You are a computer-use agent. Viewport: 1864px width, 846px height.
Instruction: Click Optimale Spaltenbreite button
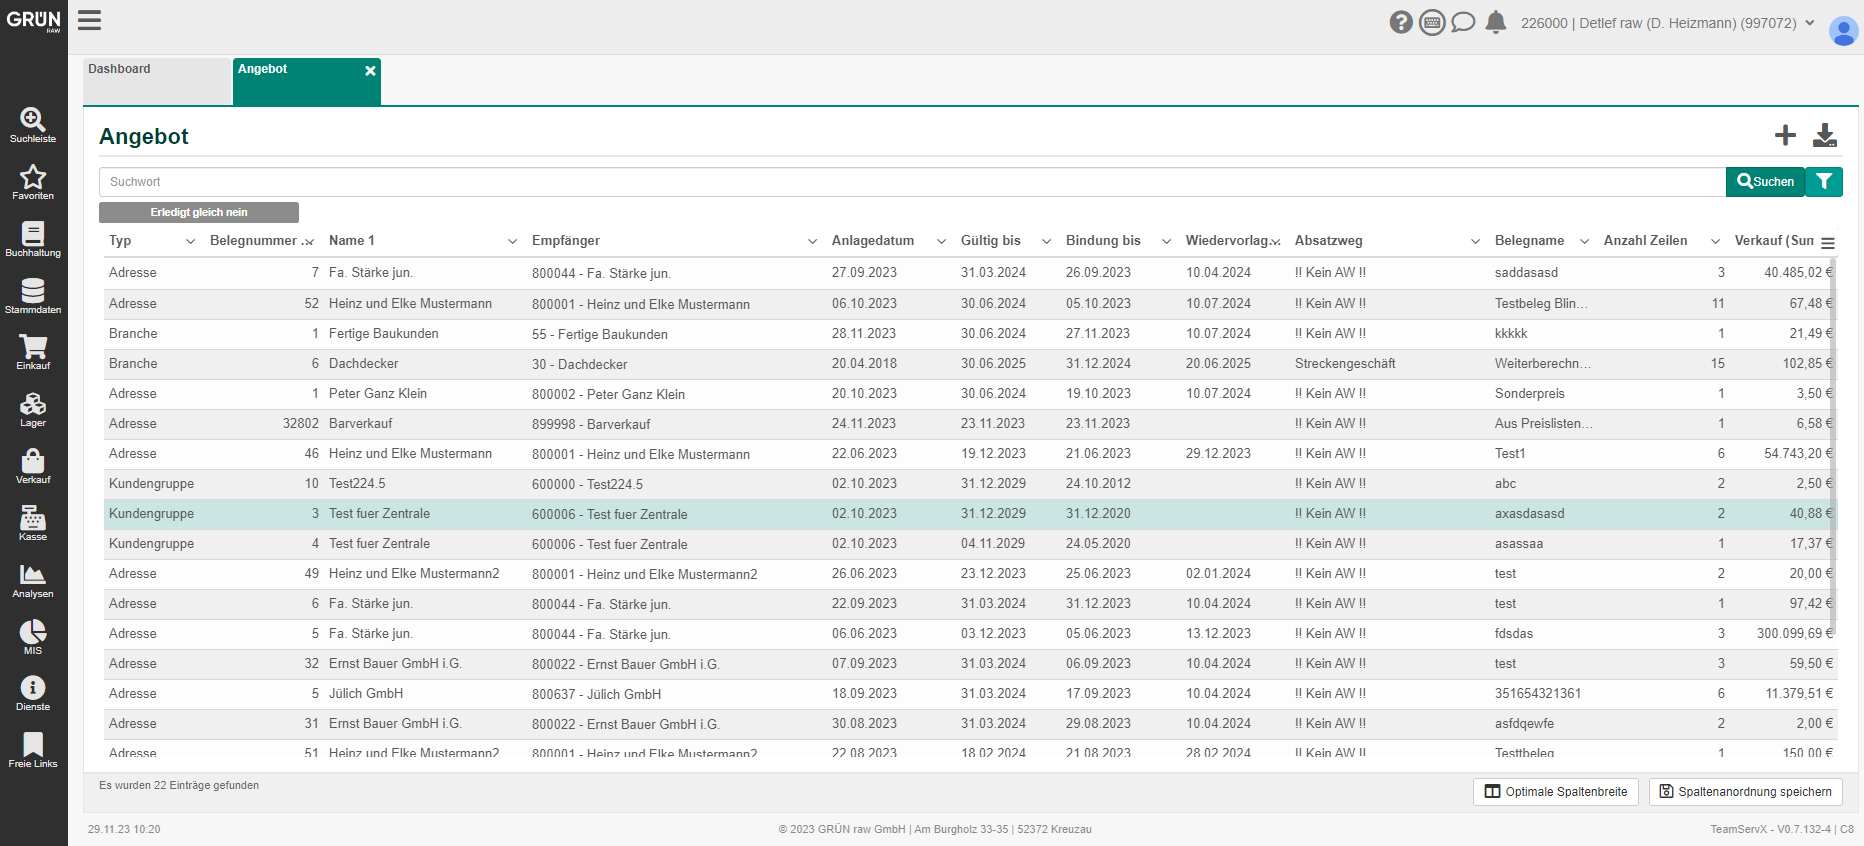click(x=1556, y=792)
